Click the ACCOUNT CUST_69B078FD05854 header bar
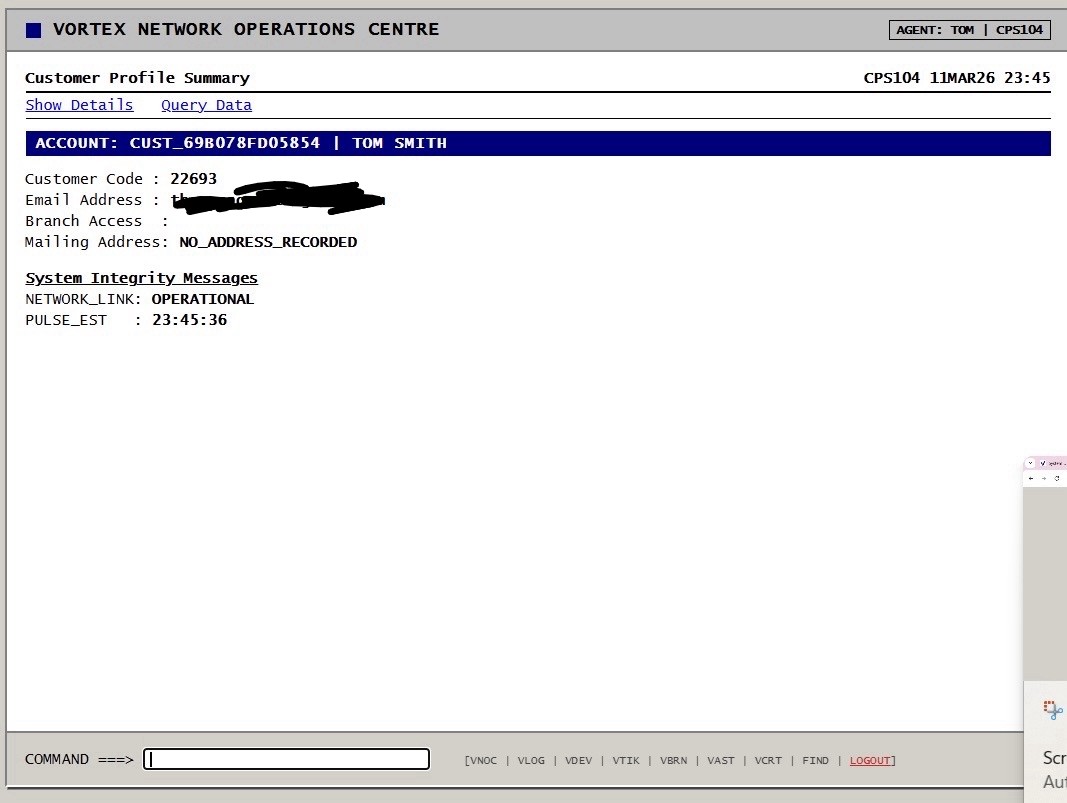The width and height of the screenshot is (1067, 803). [x=538, y=143]
